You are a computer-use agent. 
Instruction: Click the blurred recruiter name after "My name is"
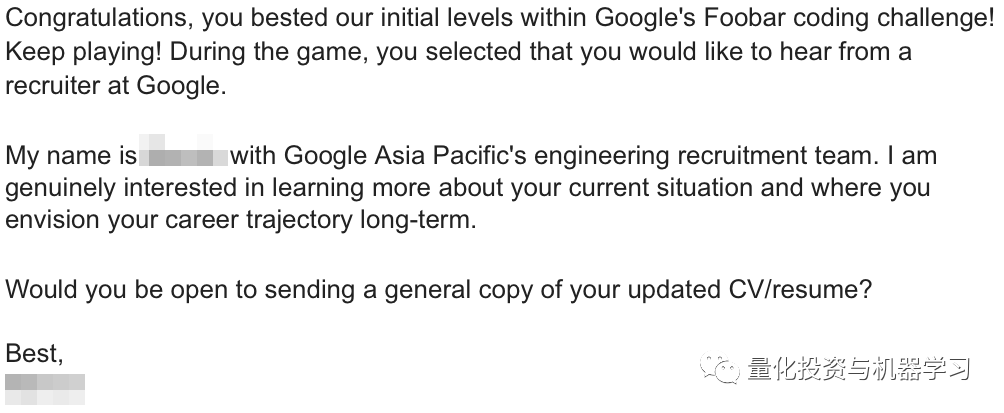pyautogui.click(x=185, y=156)
